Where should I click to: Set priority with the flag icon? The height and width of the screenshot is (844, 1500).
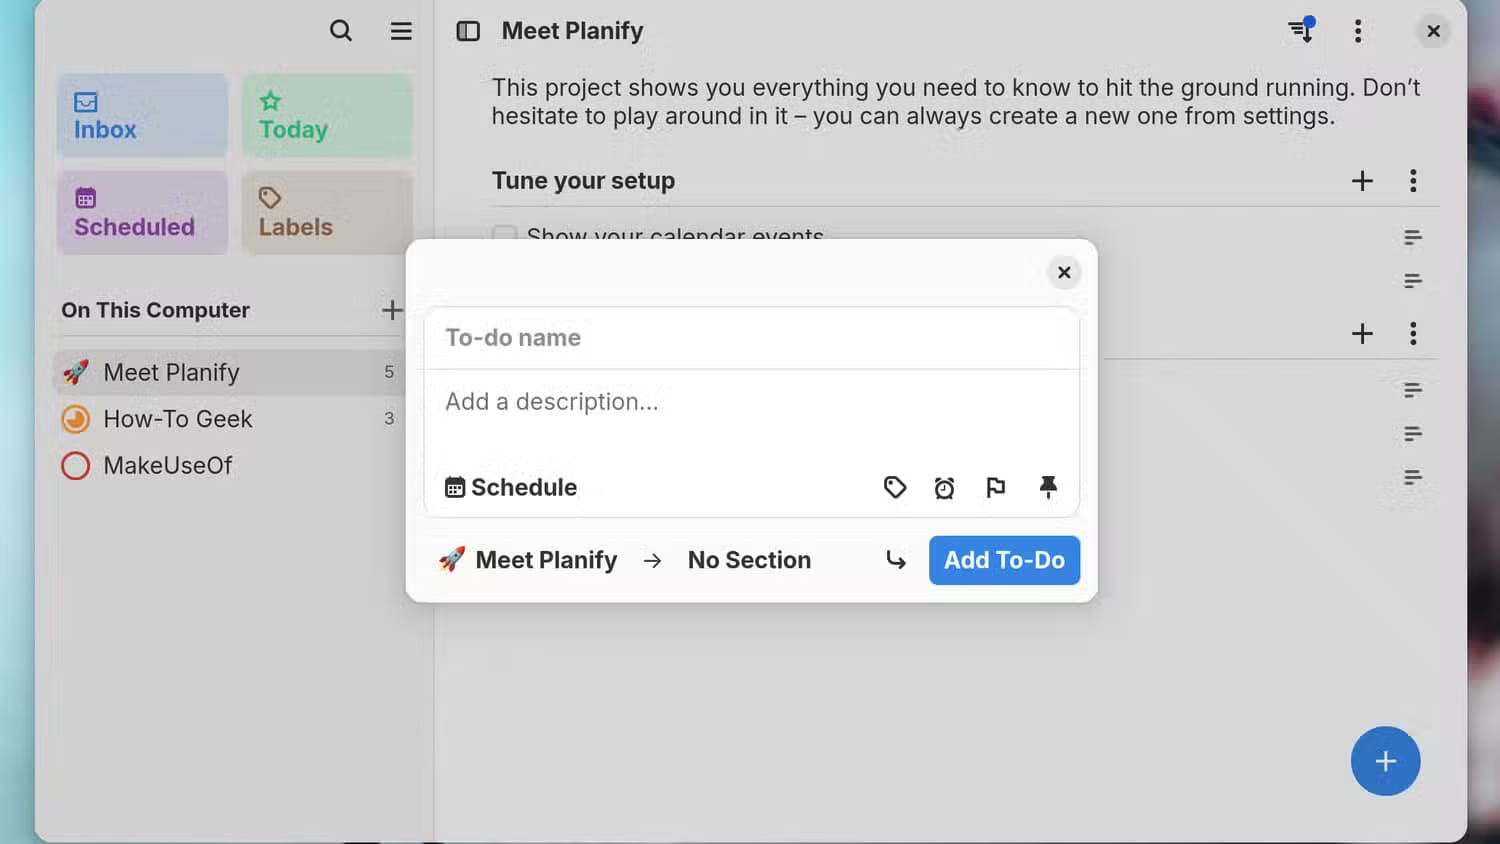tap(996, 487)
